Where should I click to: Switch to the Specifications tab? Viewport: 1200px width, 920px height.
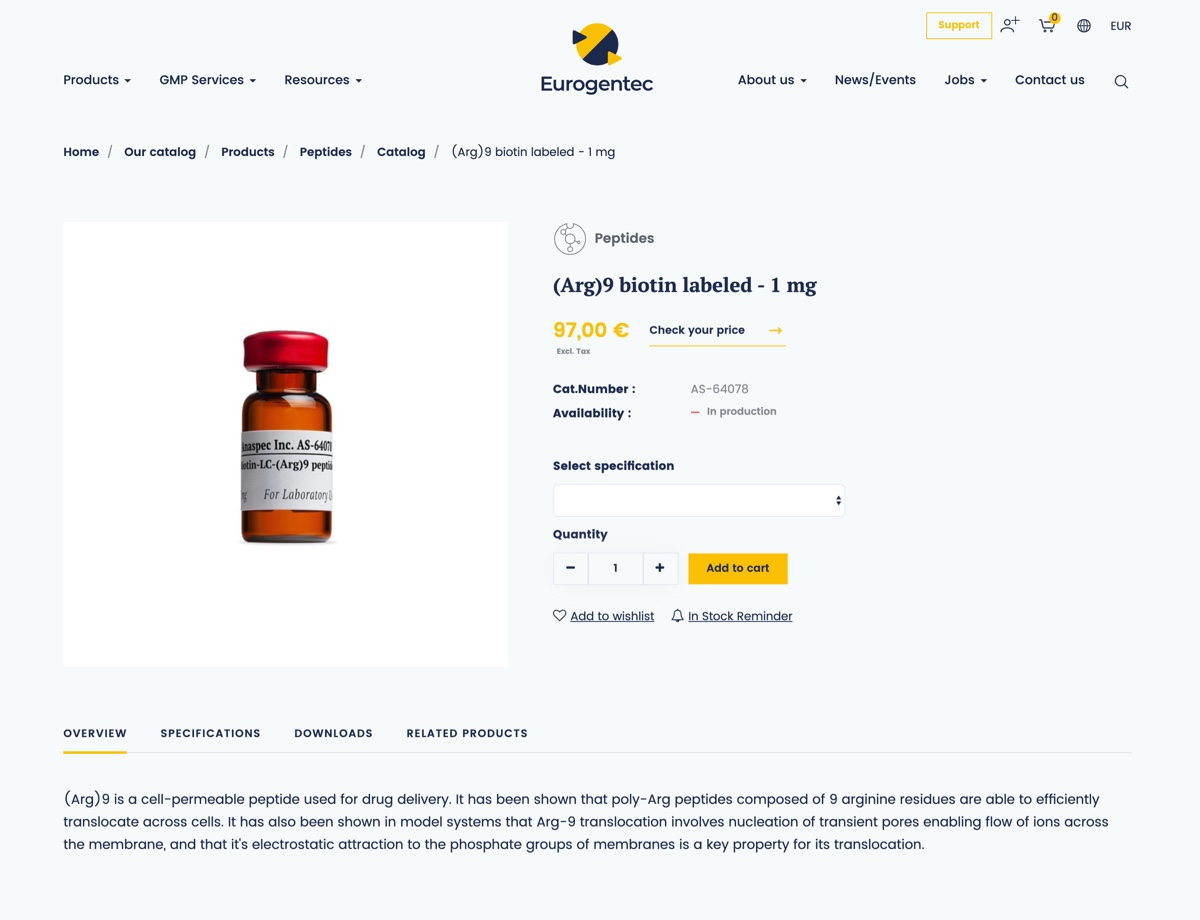pyautogui.click(x=210, y=733)
